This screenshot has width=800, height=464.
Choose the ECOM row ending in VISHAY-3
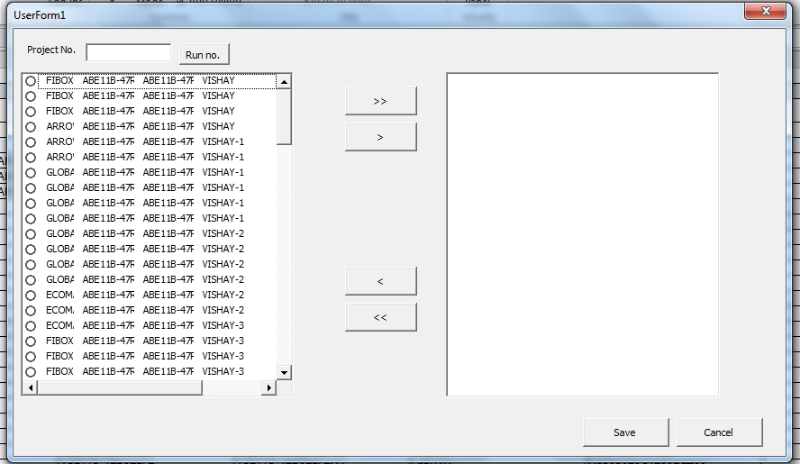pos(30,326)
